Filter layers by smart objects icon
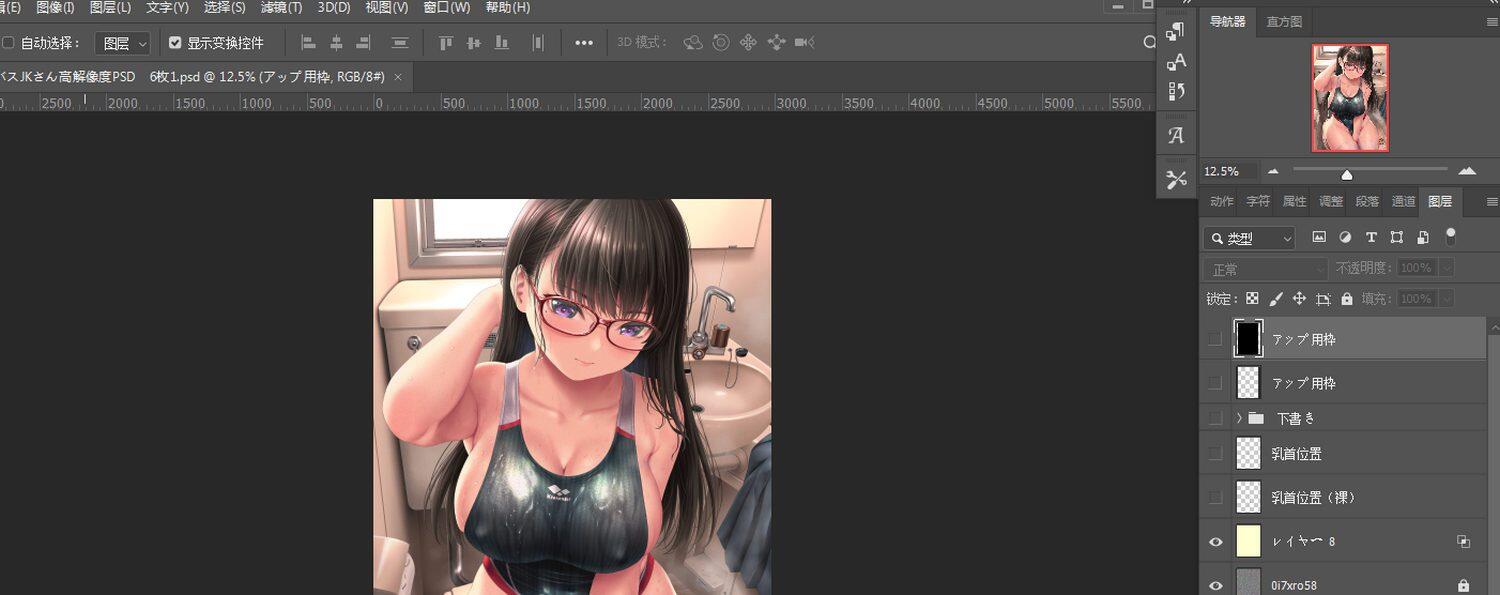This screenshot has width=1500, height=595. pyautogui.click(x=1423, y=238)
